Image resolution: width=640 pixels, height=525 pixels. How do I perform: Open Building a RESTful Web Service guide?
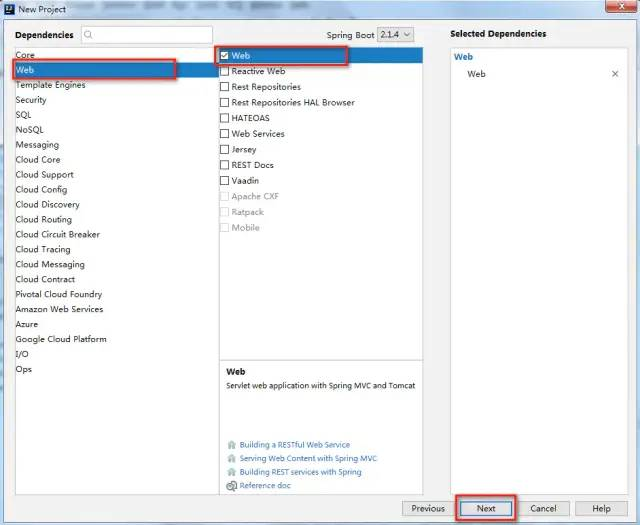pyautogui.click(x=295, y=445)
